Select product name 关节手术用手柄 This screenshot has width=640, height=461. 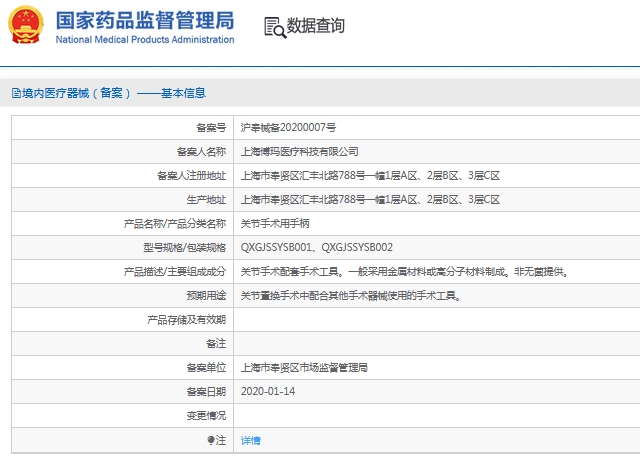pos(275,223)
